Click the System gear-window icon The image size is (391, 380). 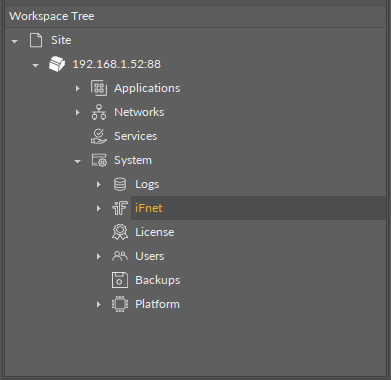(x=99, y=160)
